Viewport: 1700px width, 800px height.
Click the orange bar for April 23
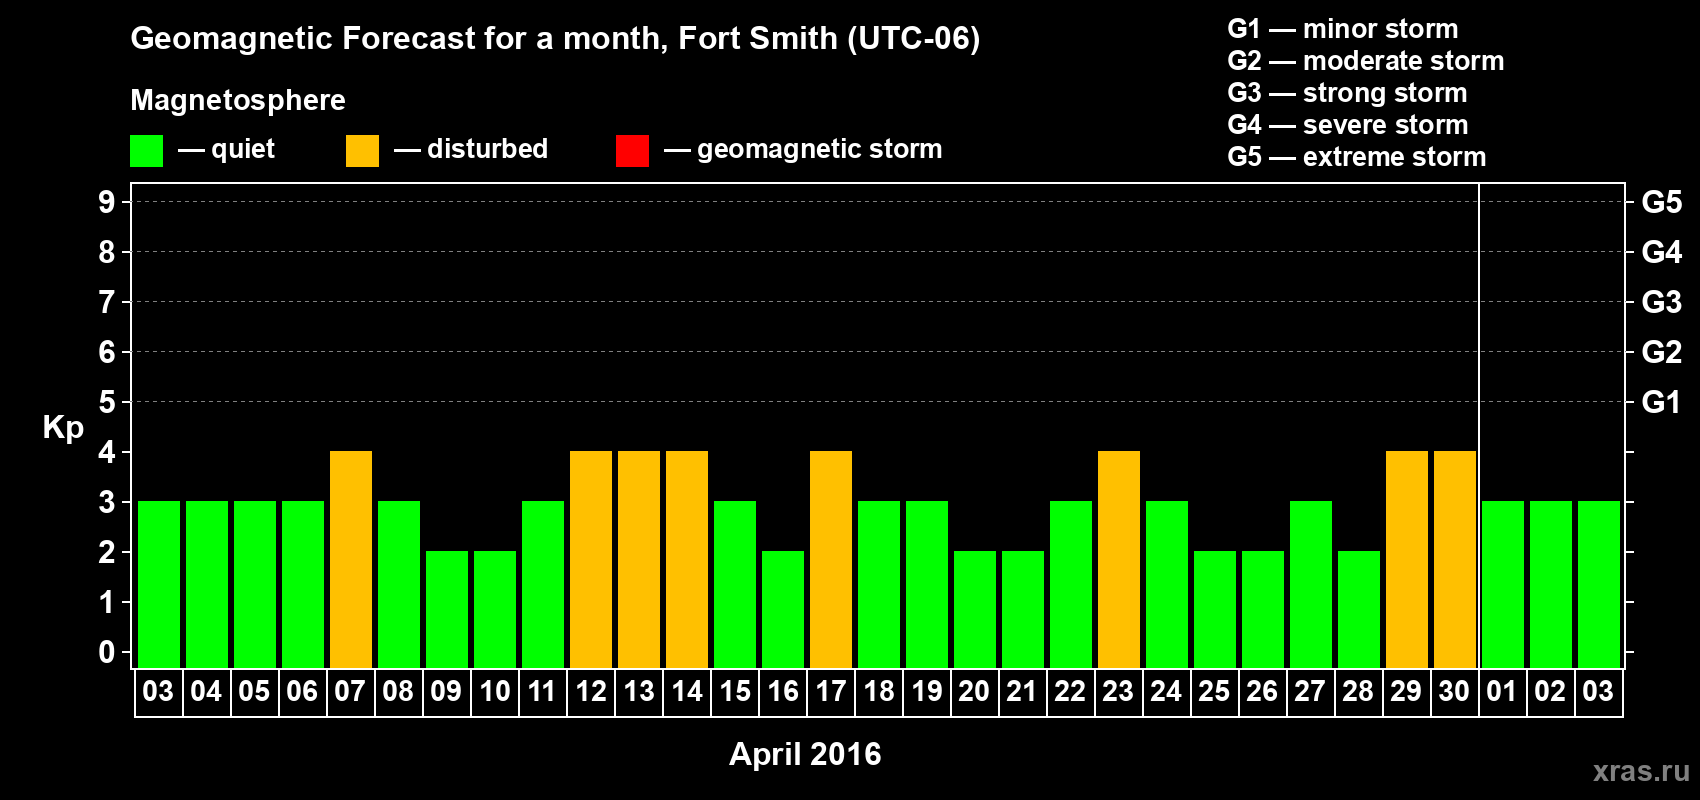[1119, 560]
